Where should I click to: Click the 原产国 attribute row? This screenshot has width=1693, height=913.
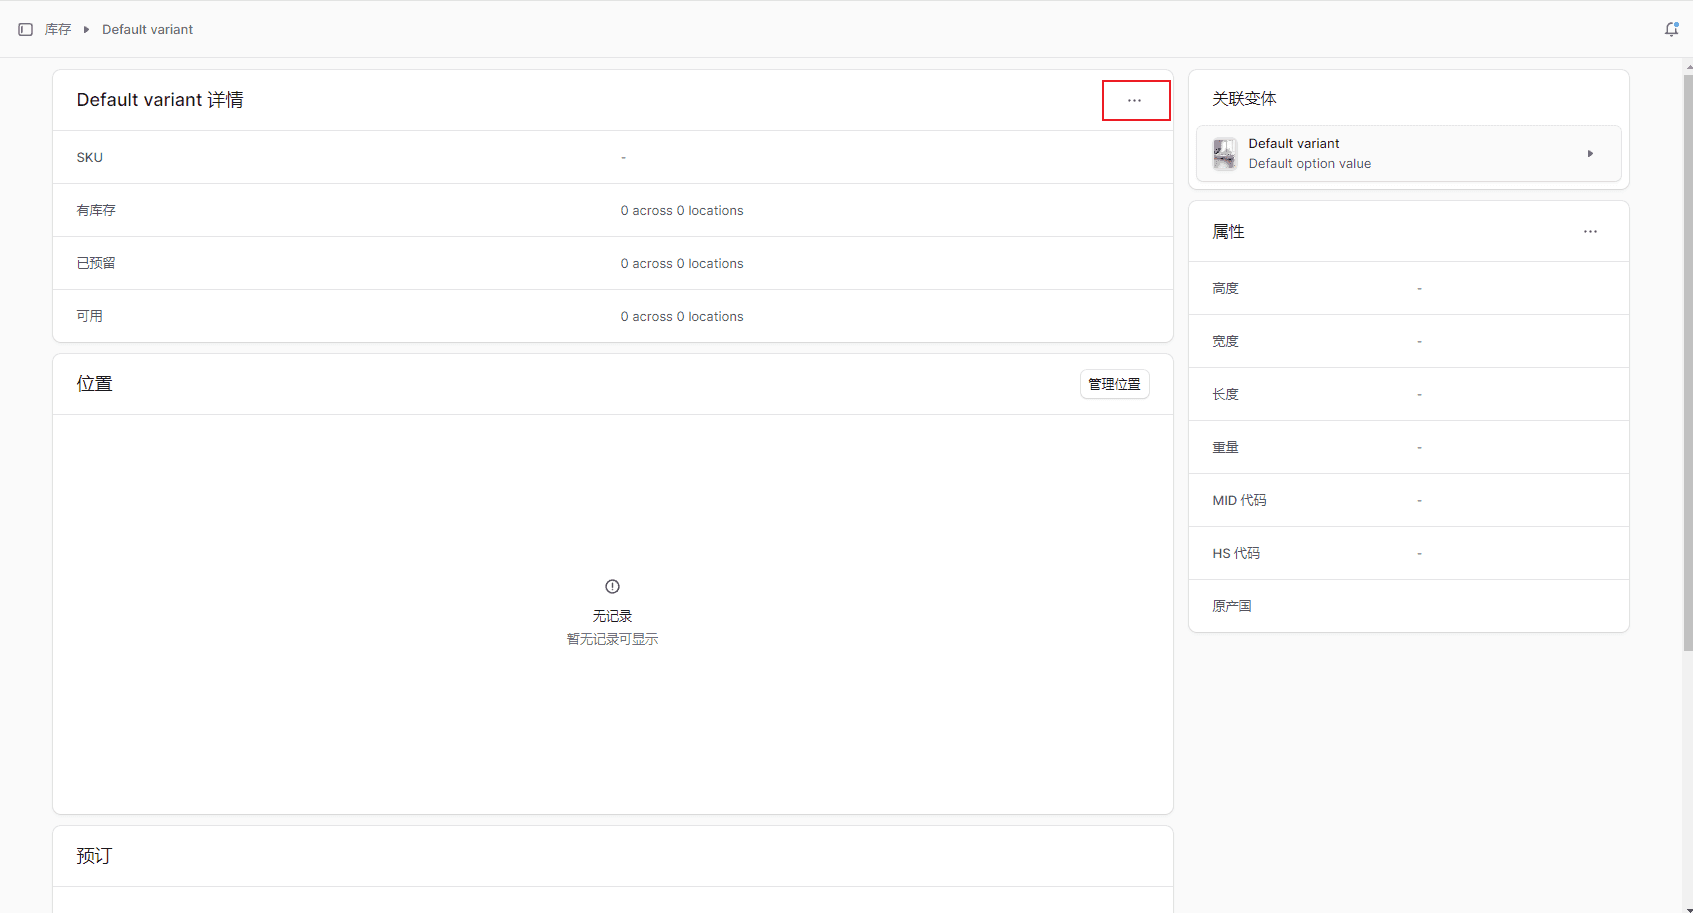tap(1408, 606)
